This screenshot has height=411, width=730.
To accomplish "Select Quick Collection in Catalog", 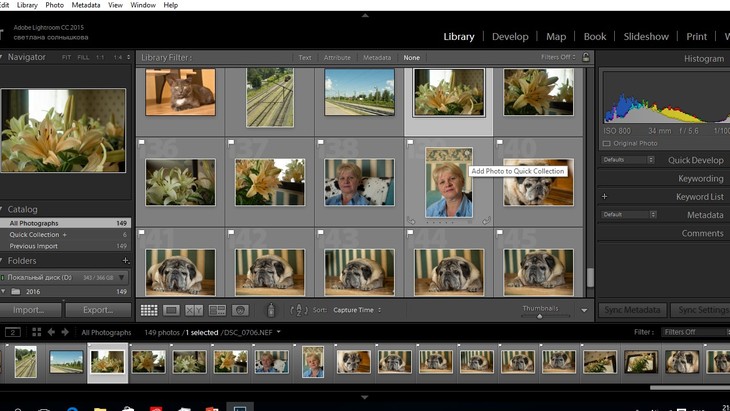I will coord(65,235).
